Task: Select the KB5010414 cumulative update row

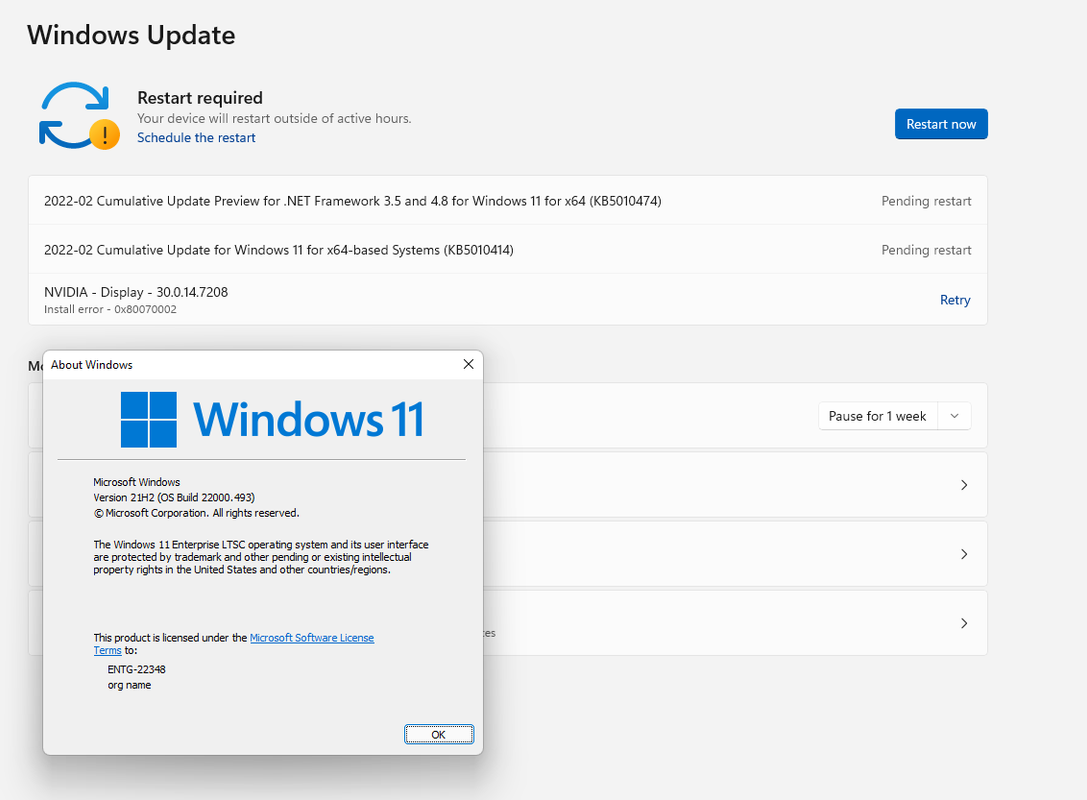Action: pos(507,250)
